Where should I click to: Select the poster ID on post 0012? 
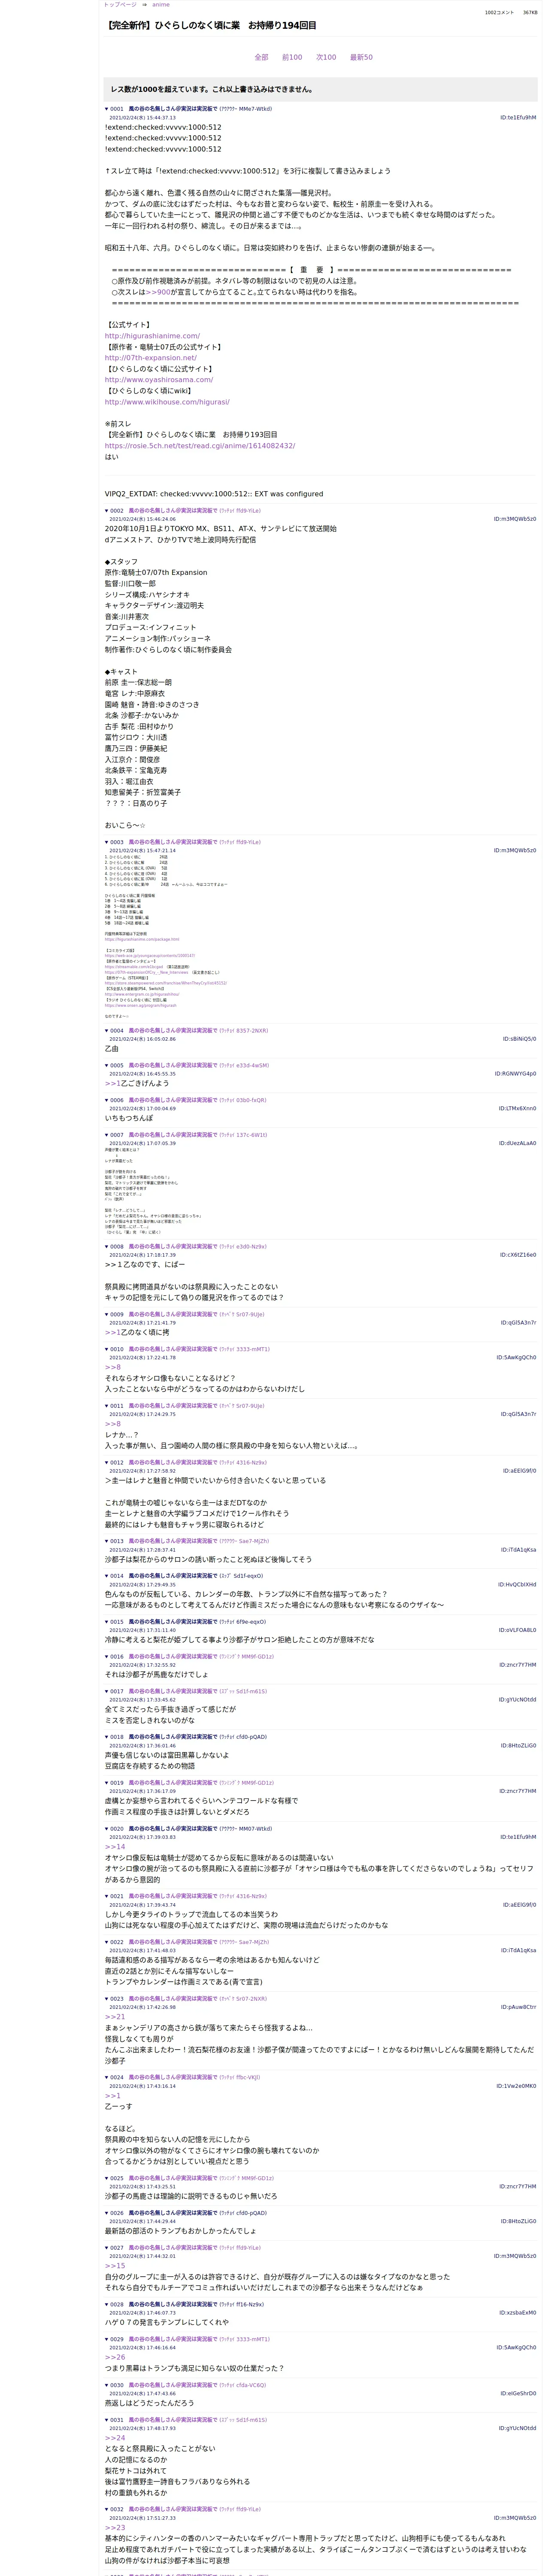pyautogui.click(x=519, y=1471)
